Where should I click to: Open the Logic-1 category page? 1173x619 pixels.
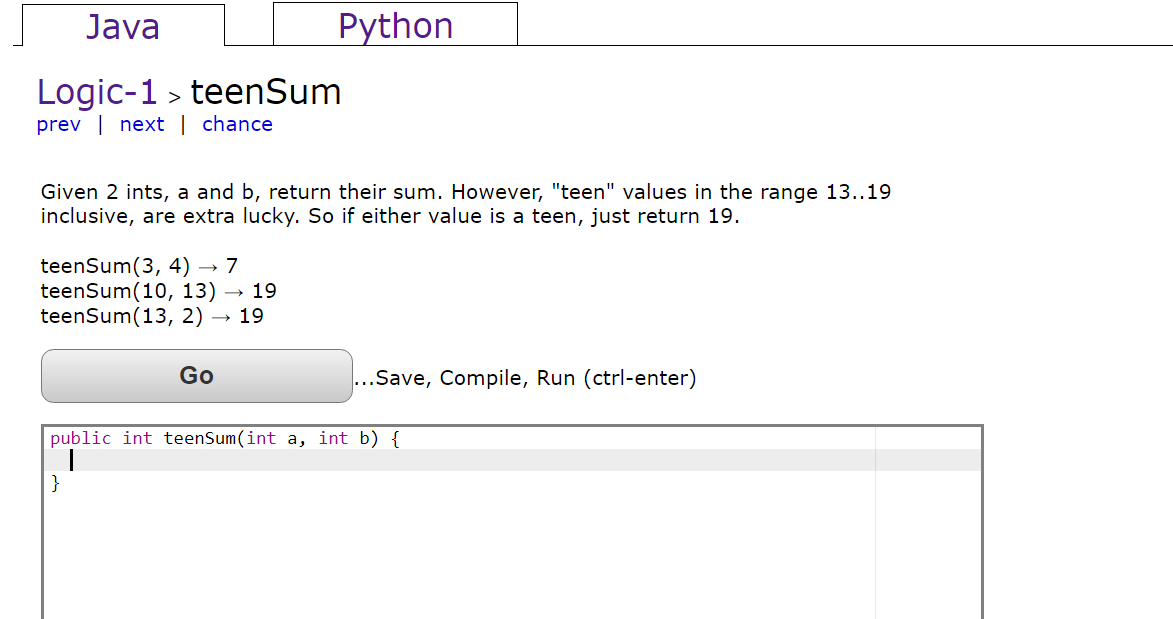pos(96,91)
